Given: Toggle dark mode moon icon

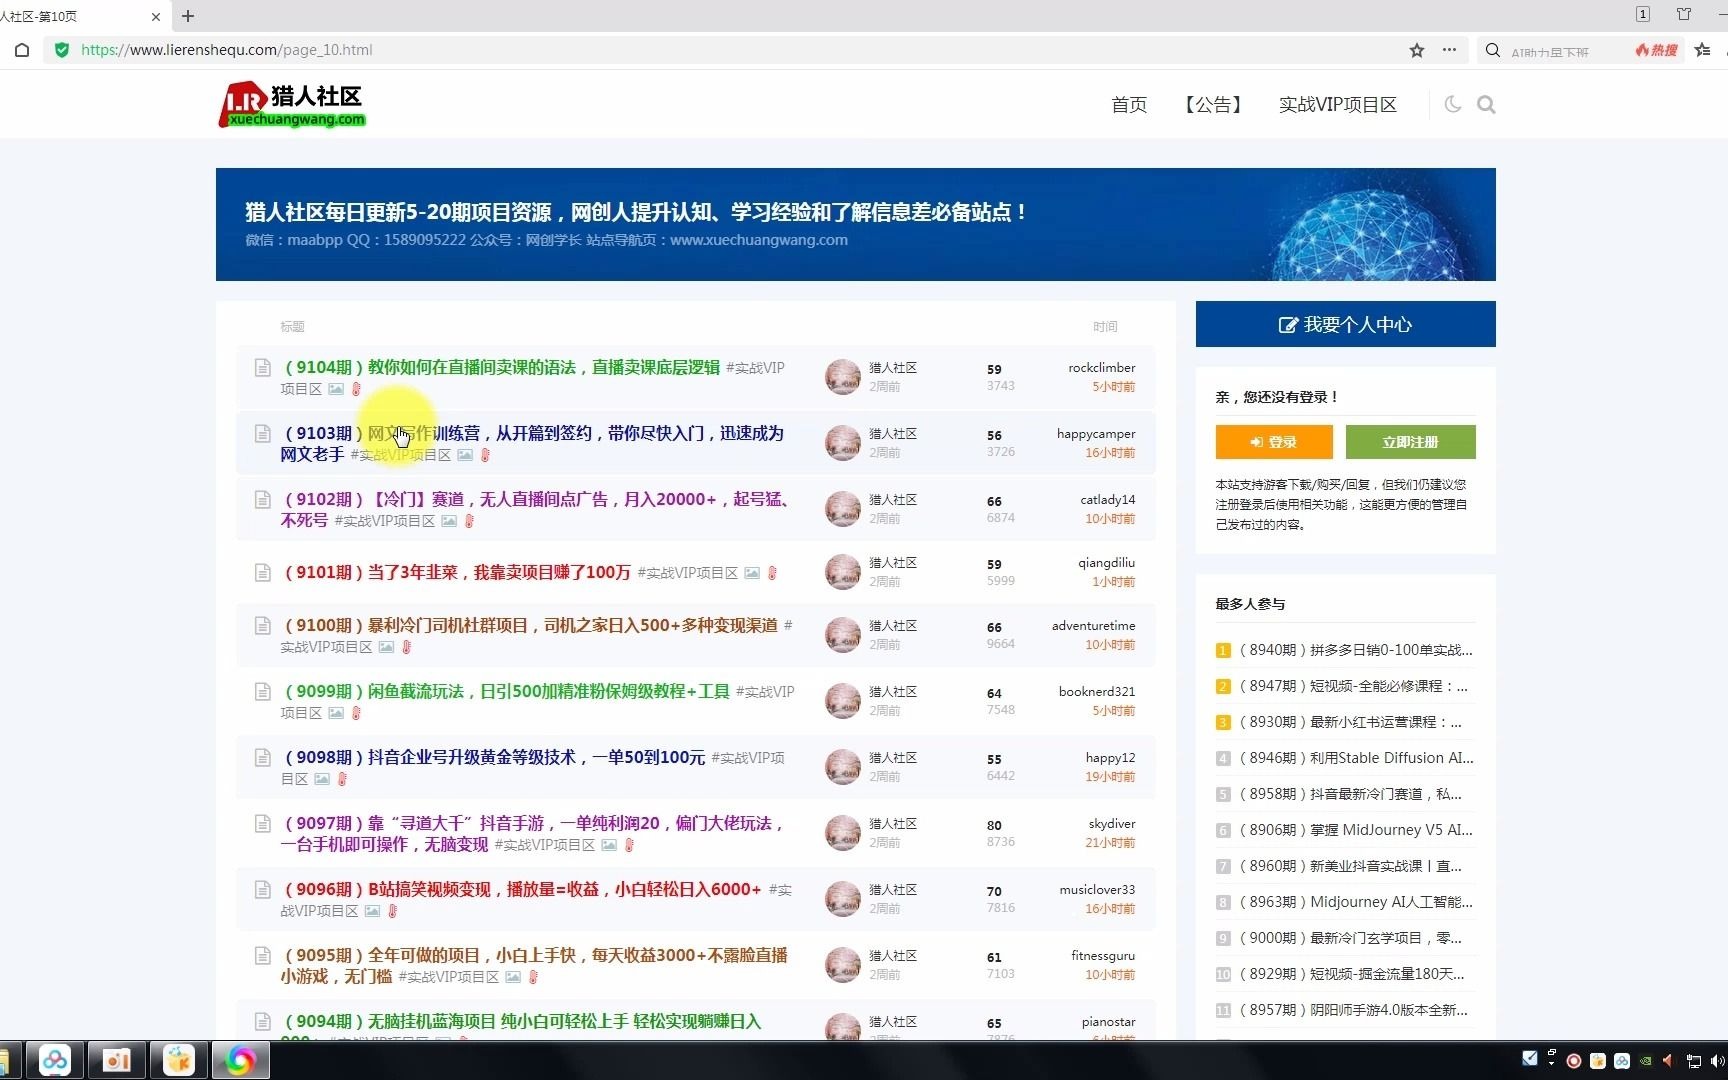Looking at the screenshot, I should pos(1453,104).
